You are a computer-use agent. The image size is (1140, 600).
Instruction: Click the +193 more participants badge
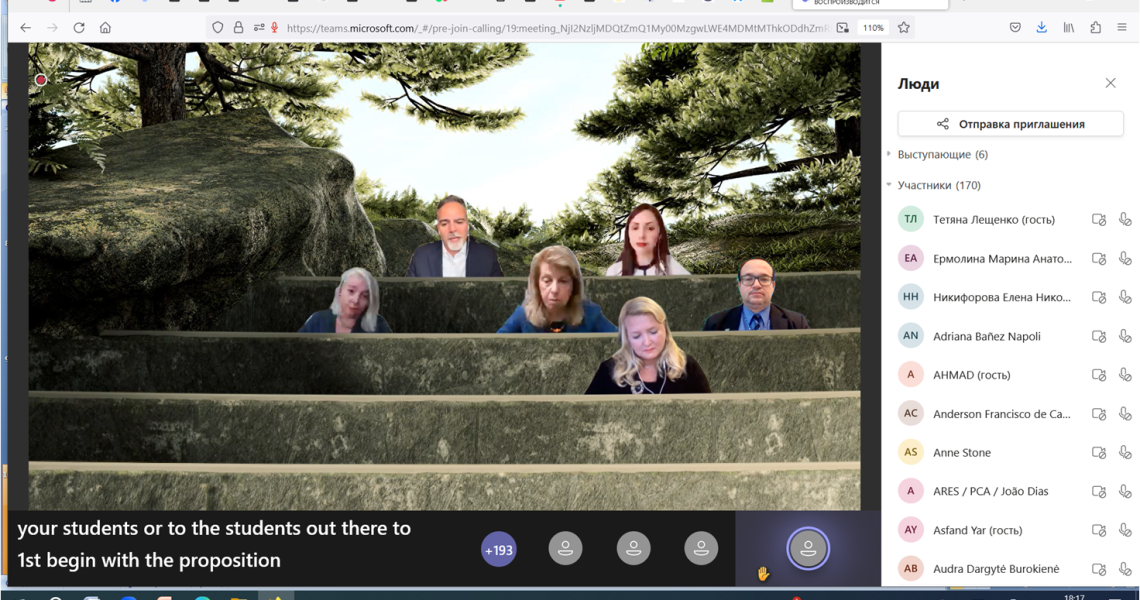click(499, 550)
